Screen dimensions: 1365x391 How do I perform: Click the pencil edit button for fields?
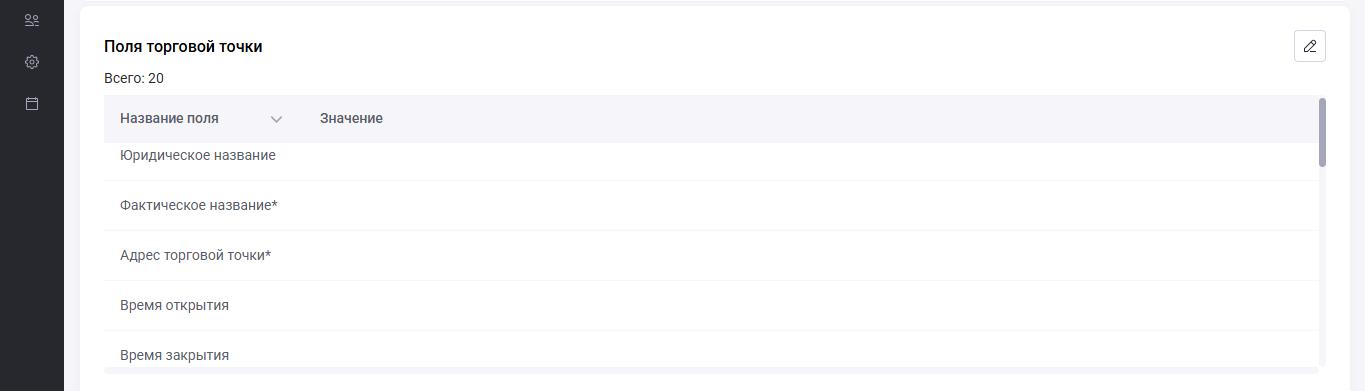[x=1309, y=46]
